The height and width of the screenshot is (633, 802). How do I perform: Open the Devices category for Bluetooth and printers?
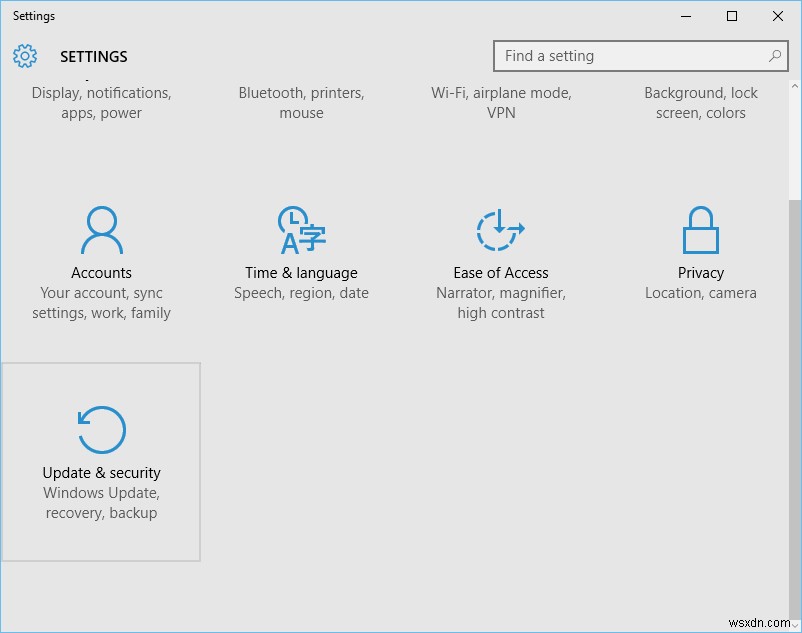301,103
